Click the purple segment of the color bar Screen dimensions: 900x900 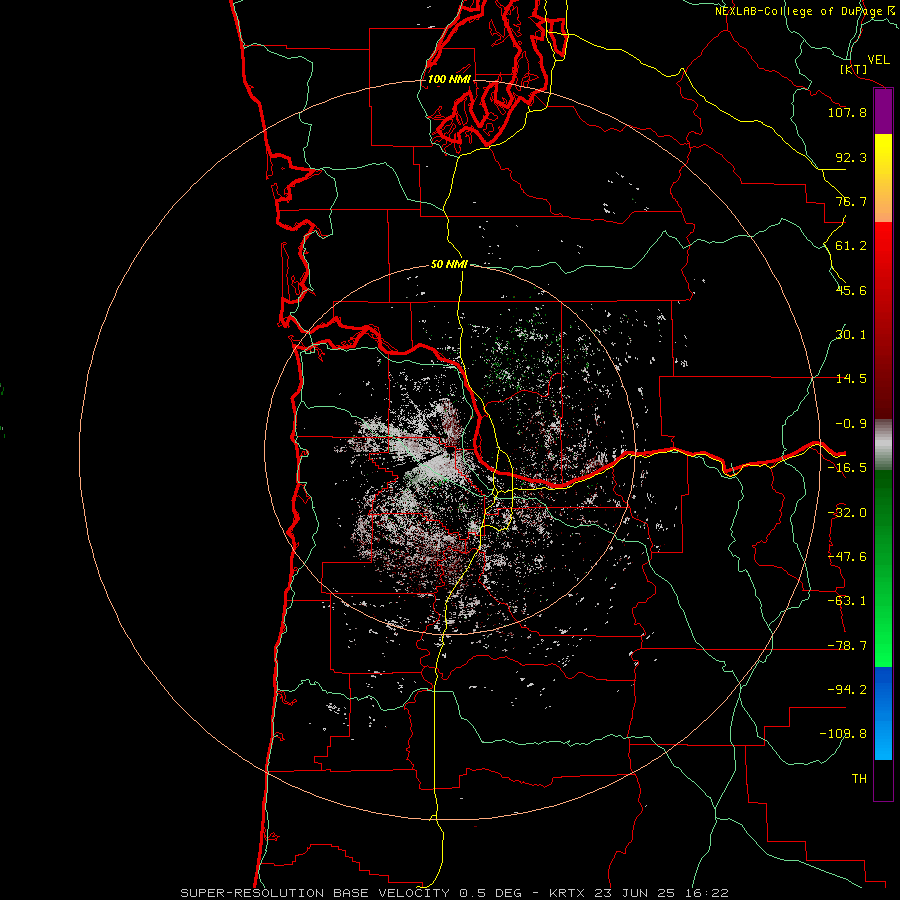coord(883,112)
